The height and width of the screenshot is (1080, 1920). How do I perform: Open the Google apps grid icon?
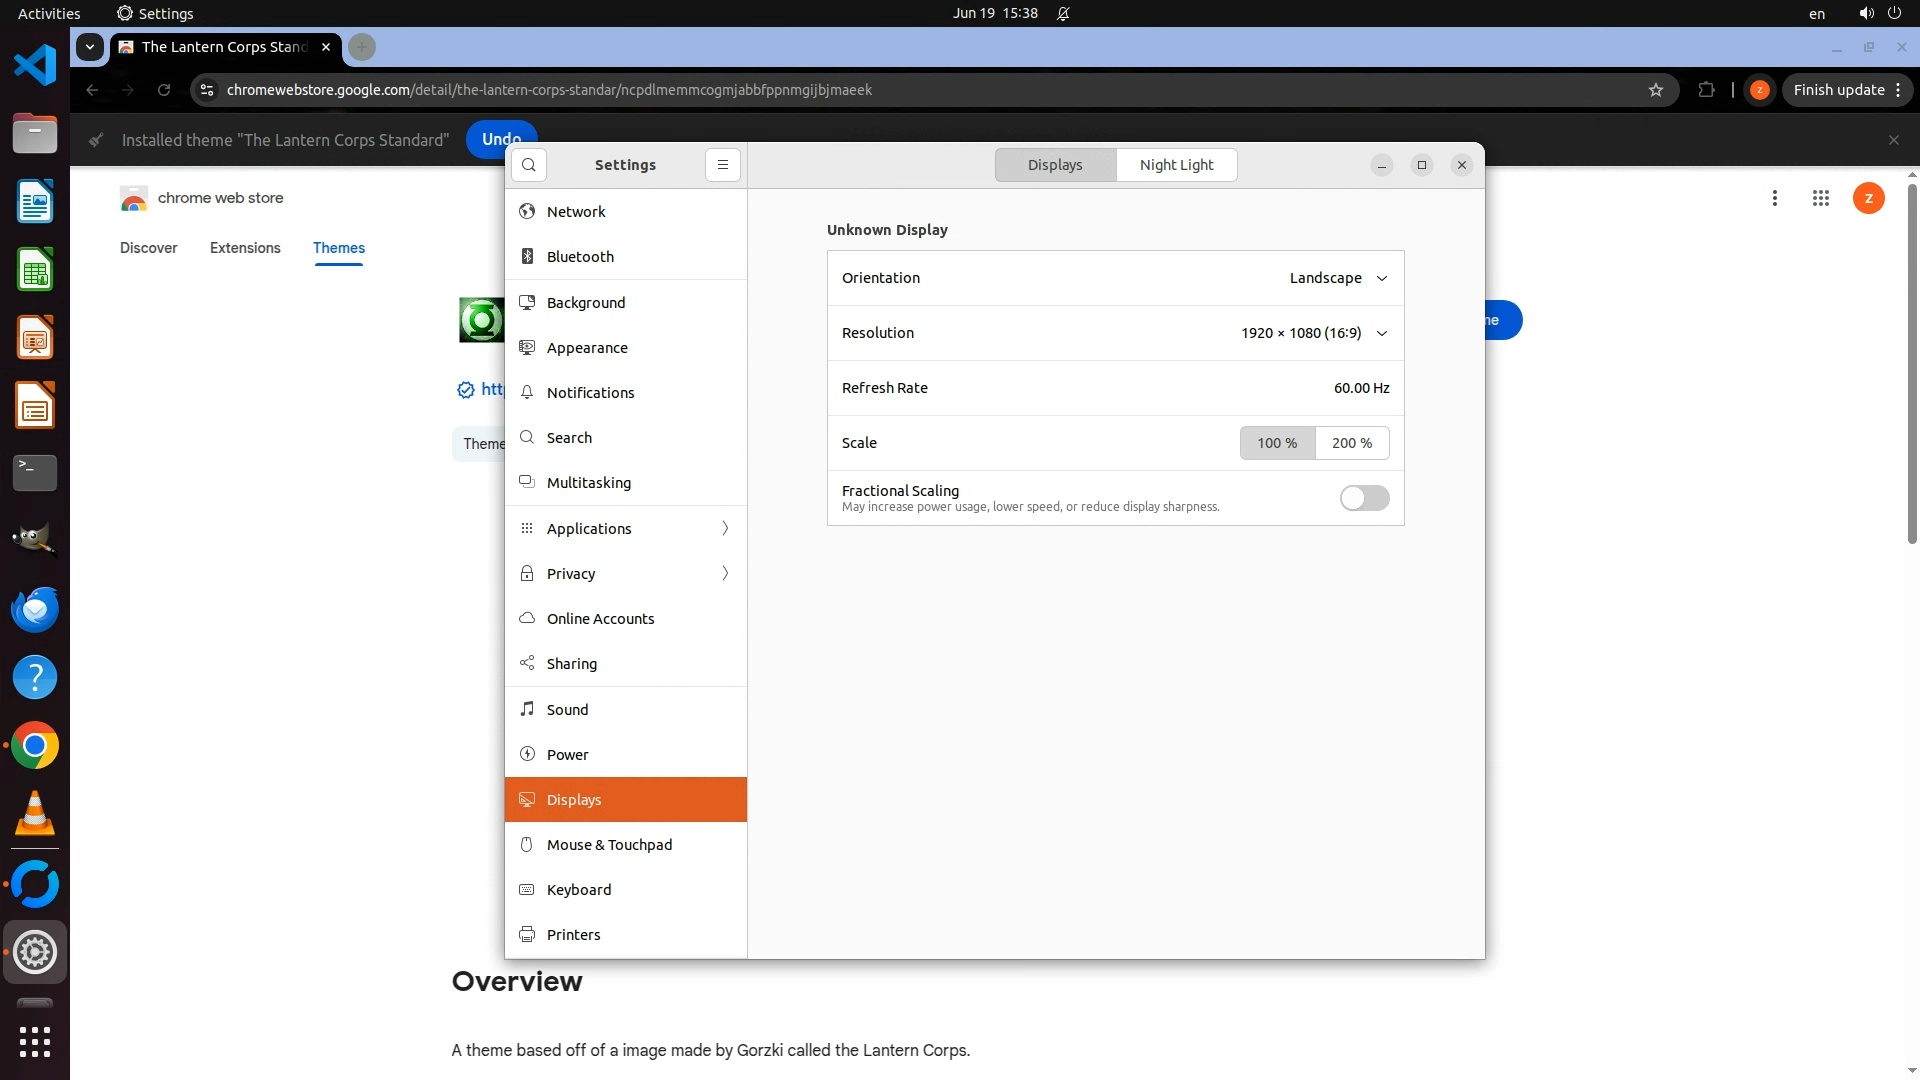pyautogui.click(x=1820, y=198)
